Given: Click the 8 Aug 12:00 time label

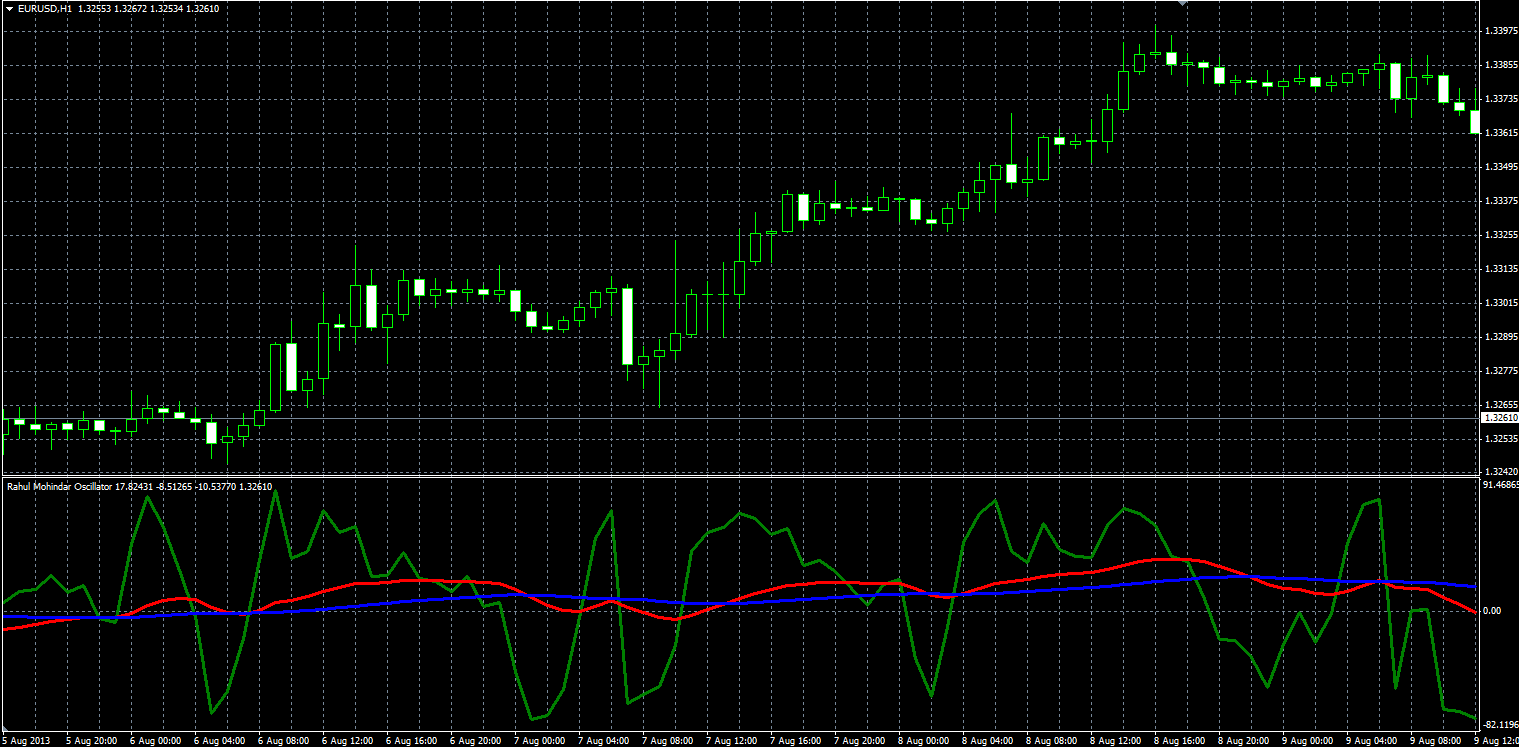Looking at the screenshot, I should coord(1116,741).
